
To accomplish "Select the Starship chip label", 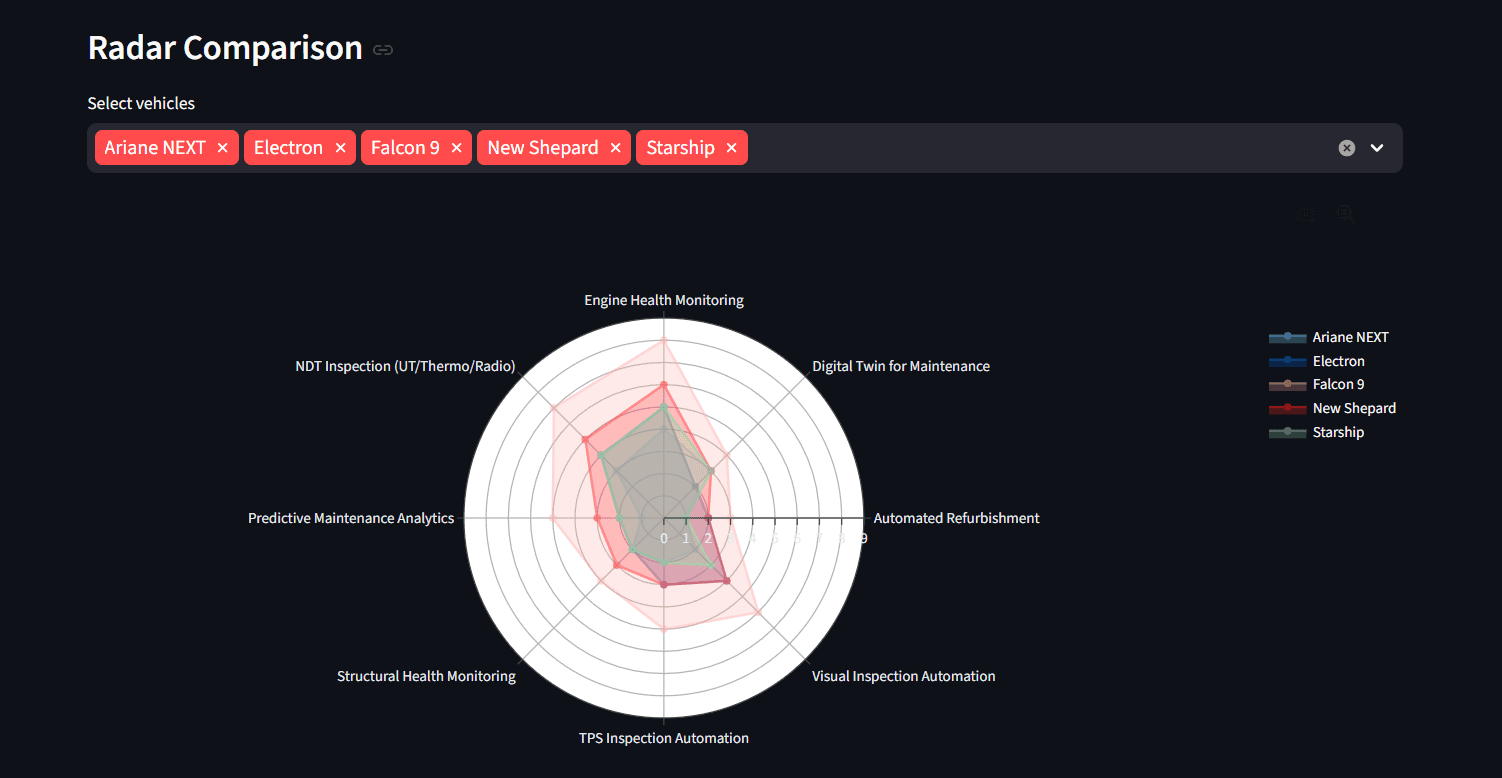I will [x=680, y=148].
